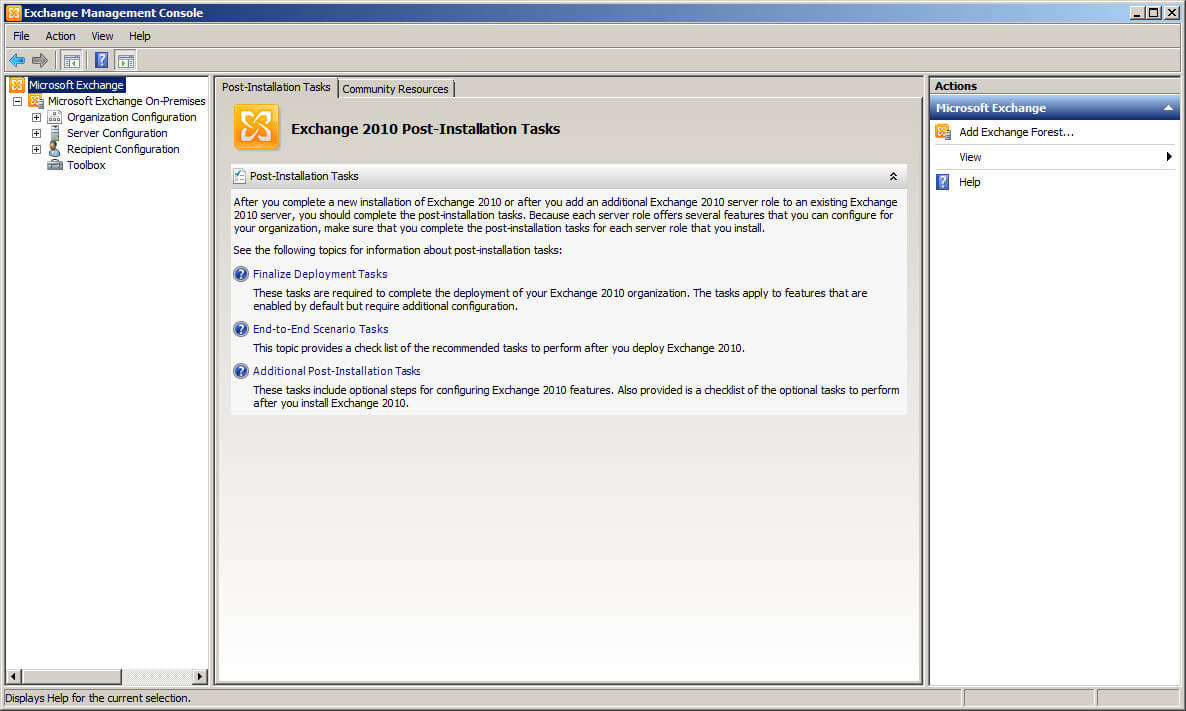Click the Microsoft Exchange actions group header

pos(1054,108)
